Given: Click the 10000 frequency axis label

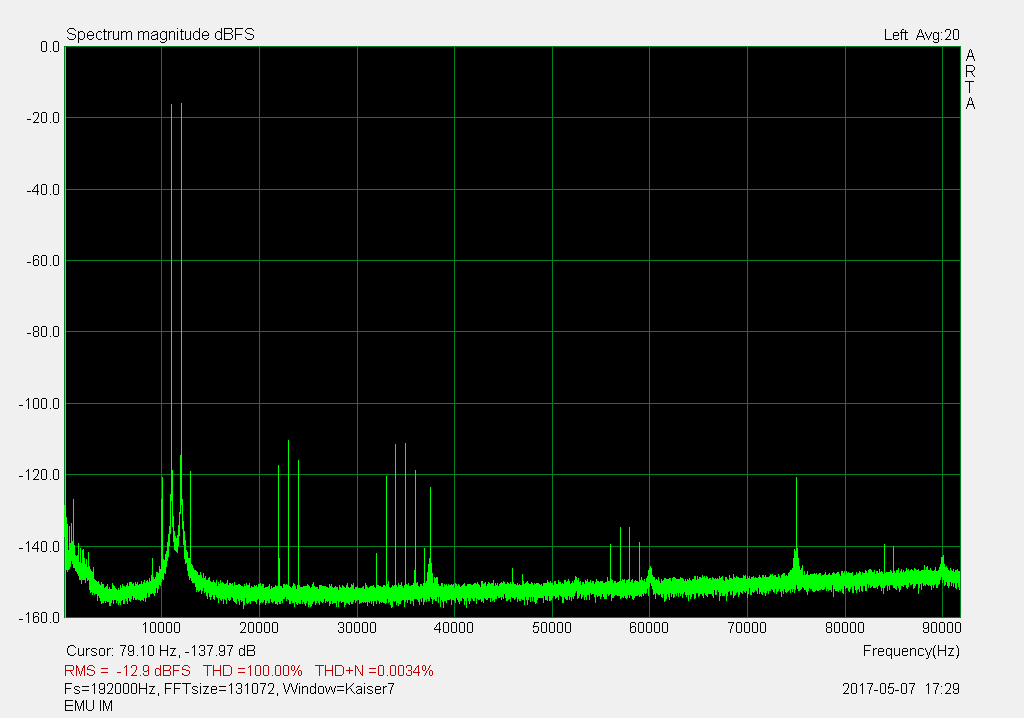Looking at the screenshot, I should pos(161,628).
